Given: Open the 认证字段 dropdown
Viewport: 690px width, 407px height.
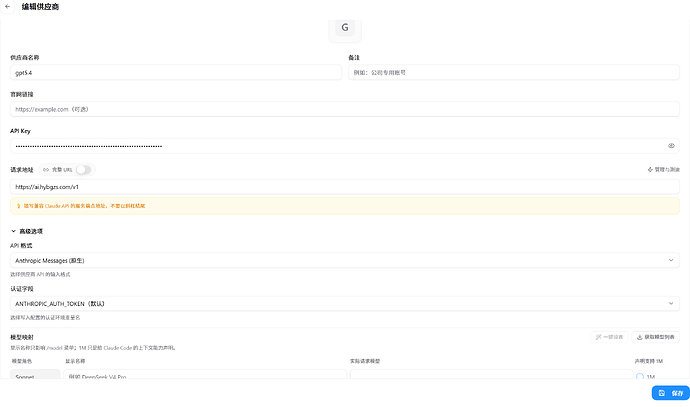Looking at the screenshot, I should 345,303.
